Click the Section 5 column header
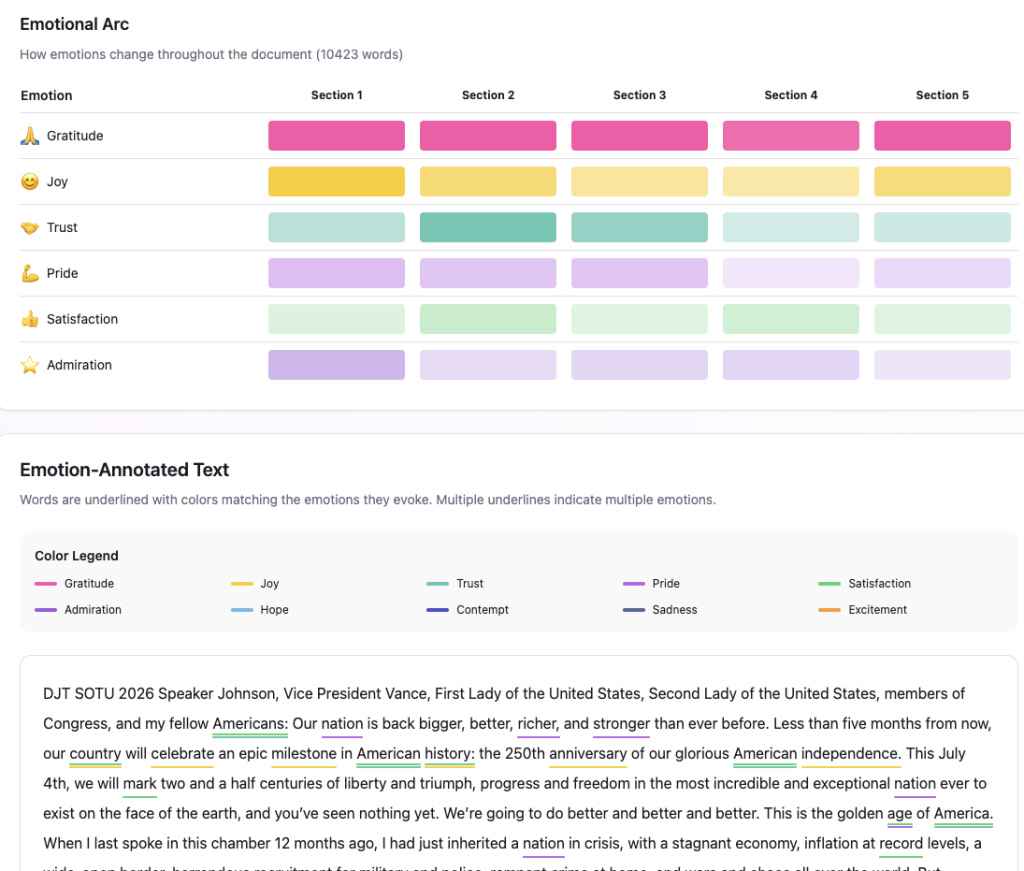The image size is (1024, 871). tap(942, 95)
